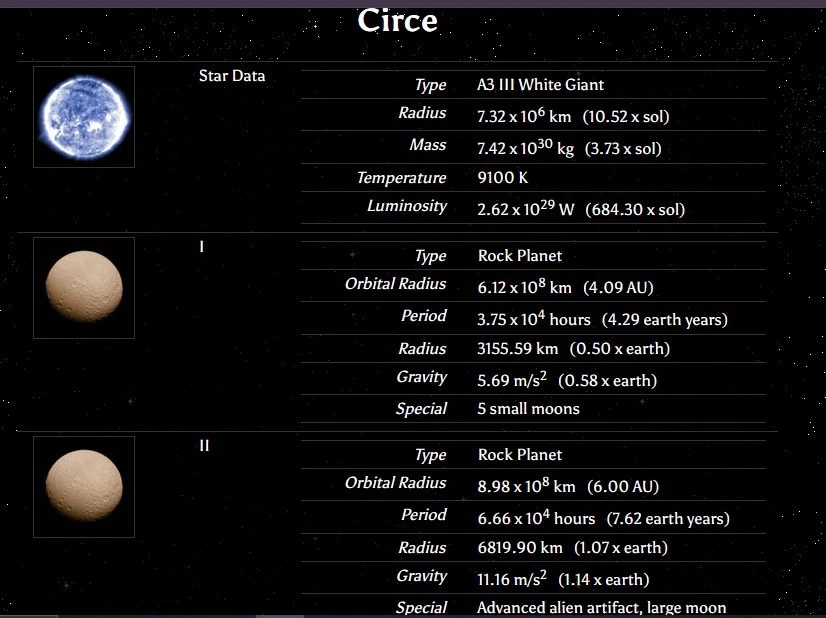Click the Advanced alien artifact, large moon entry
Viewport: 826px width, 618px height.
coord(599,607)
